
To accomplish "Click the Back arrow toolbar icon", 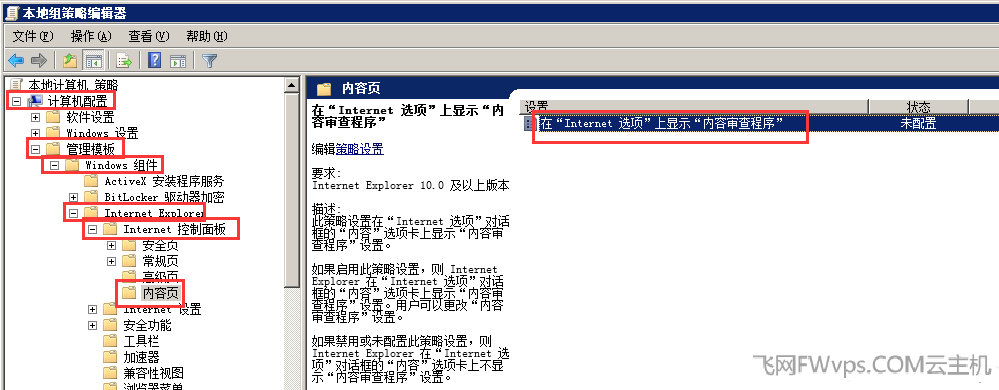I will [16, 61].
